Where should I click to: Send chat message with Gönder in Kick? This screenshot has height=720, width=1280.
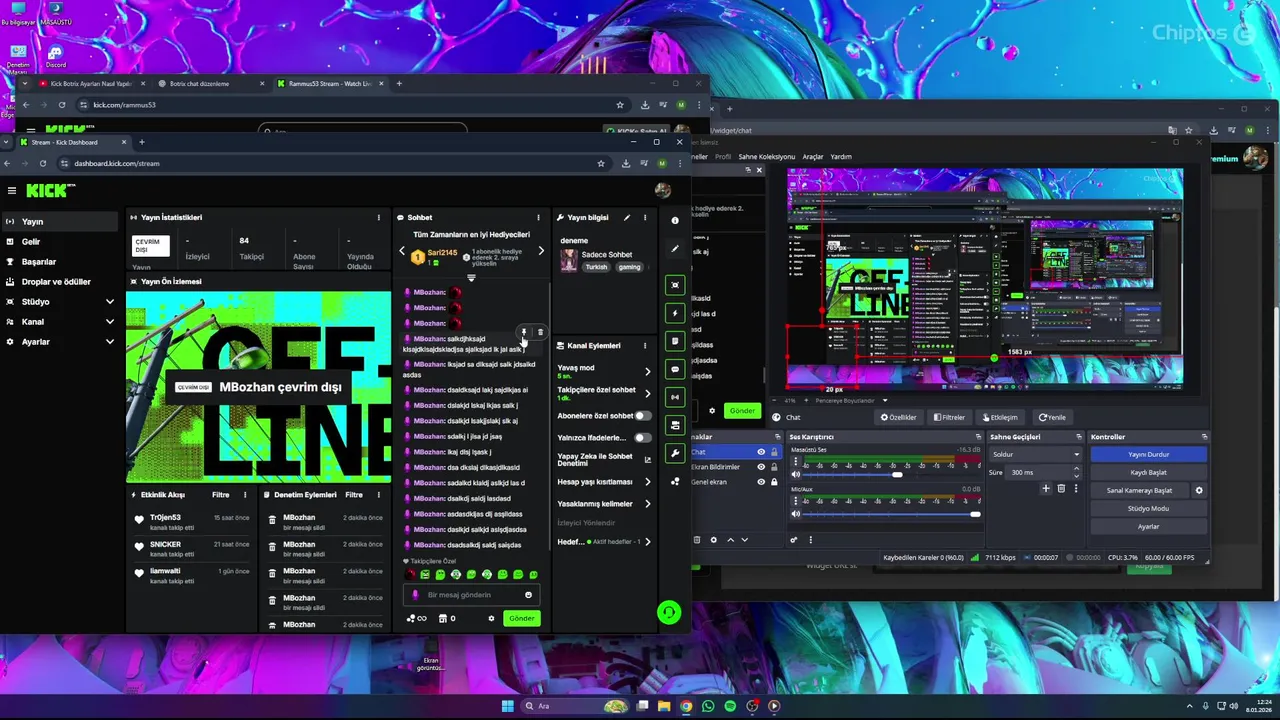(x=522, y=618)
